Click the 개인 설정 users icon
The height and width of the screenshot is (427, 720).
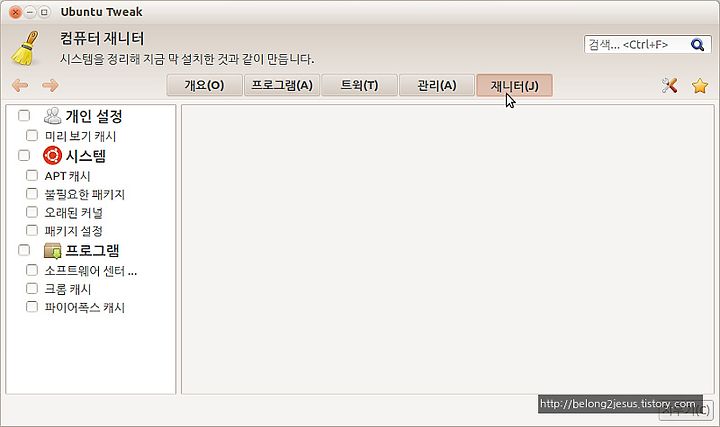(x=52, y=116)
